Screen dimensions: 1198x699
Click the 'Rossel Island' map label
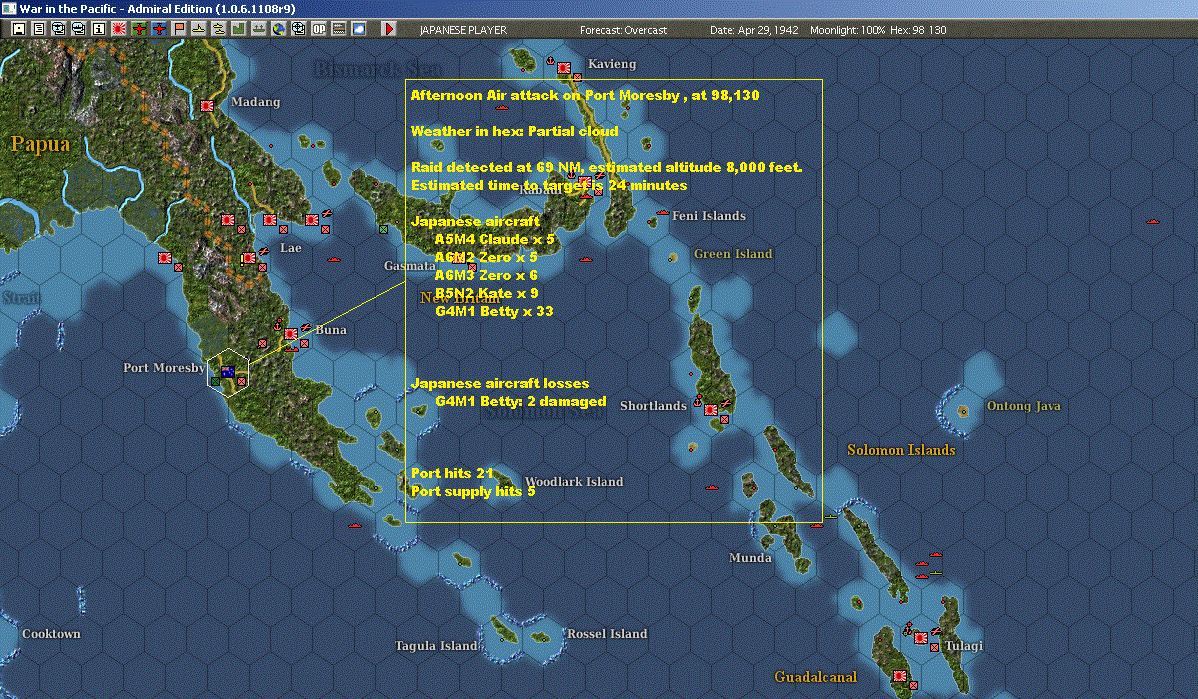607,633
